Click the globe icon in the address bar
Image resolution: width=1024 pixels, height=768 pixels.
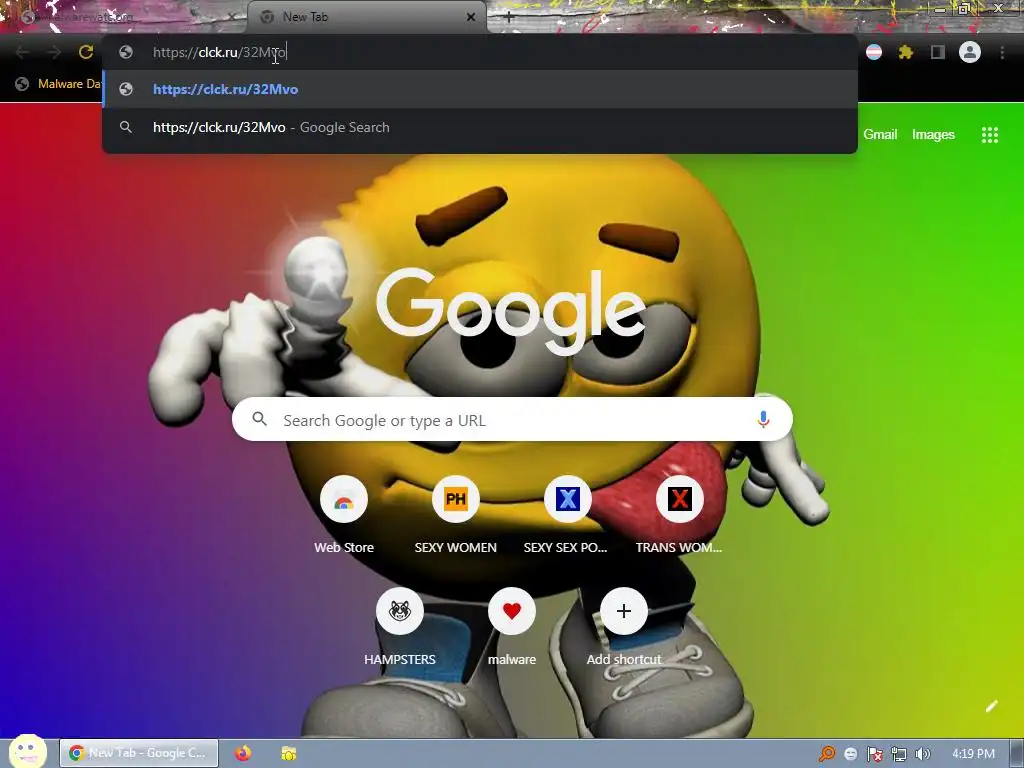coord(126,52)
